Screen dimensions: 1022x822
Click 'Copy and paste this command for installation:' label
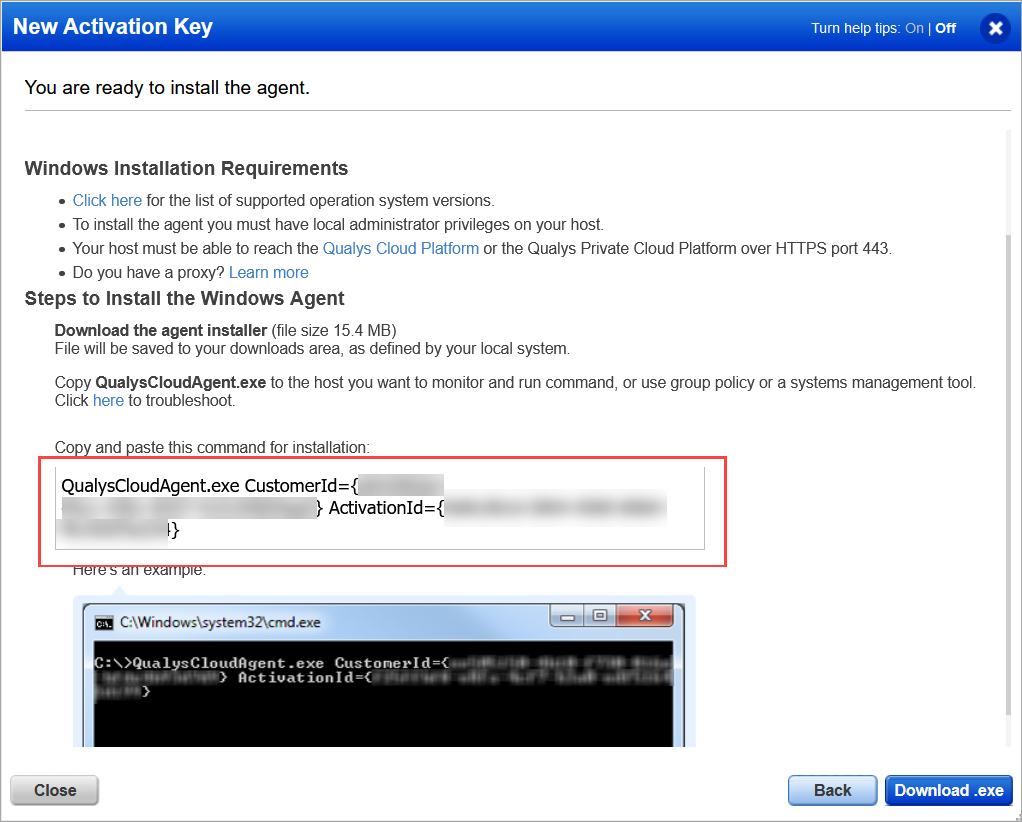(x=212, y=447)
